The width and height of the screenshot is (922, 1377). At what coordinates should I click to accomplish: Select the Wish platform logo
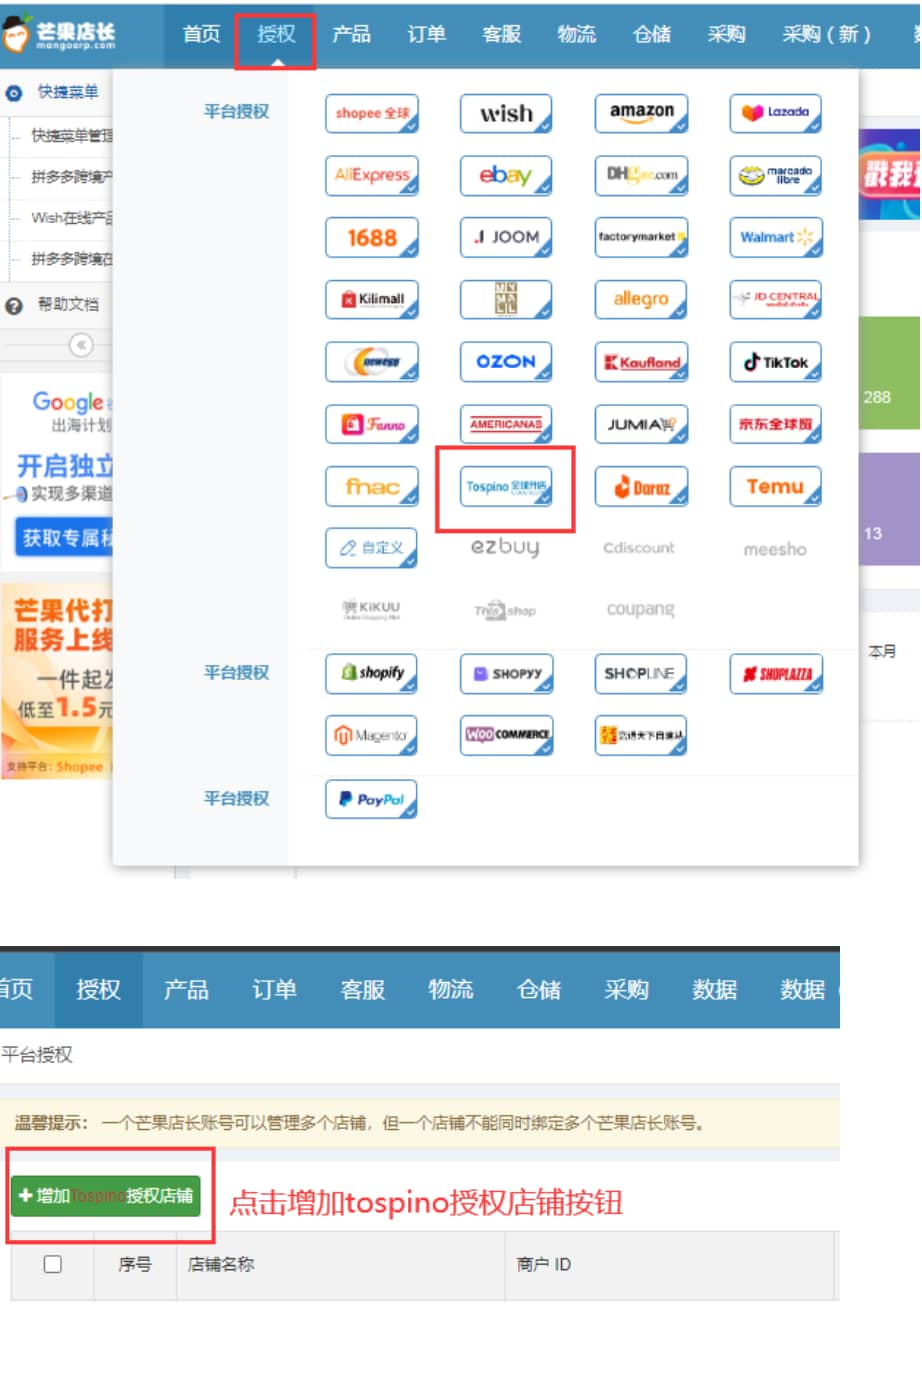point(506,113)
